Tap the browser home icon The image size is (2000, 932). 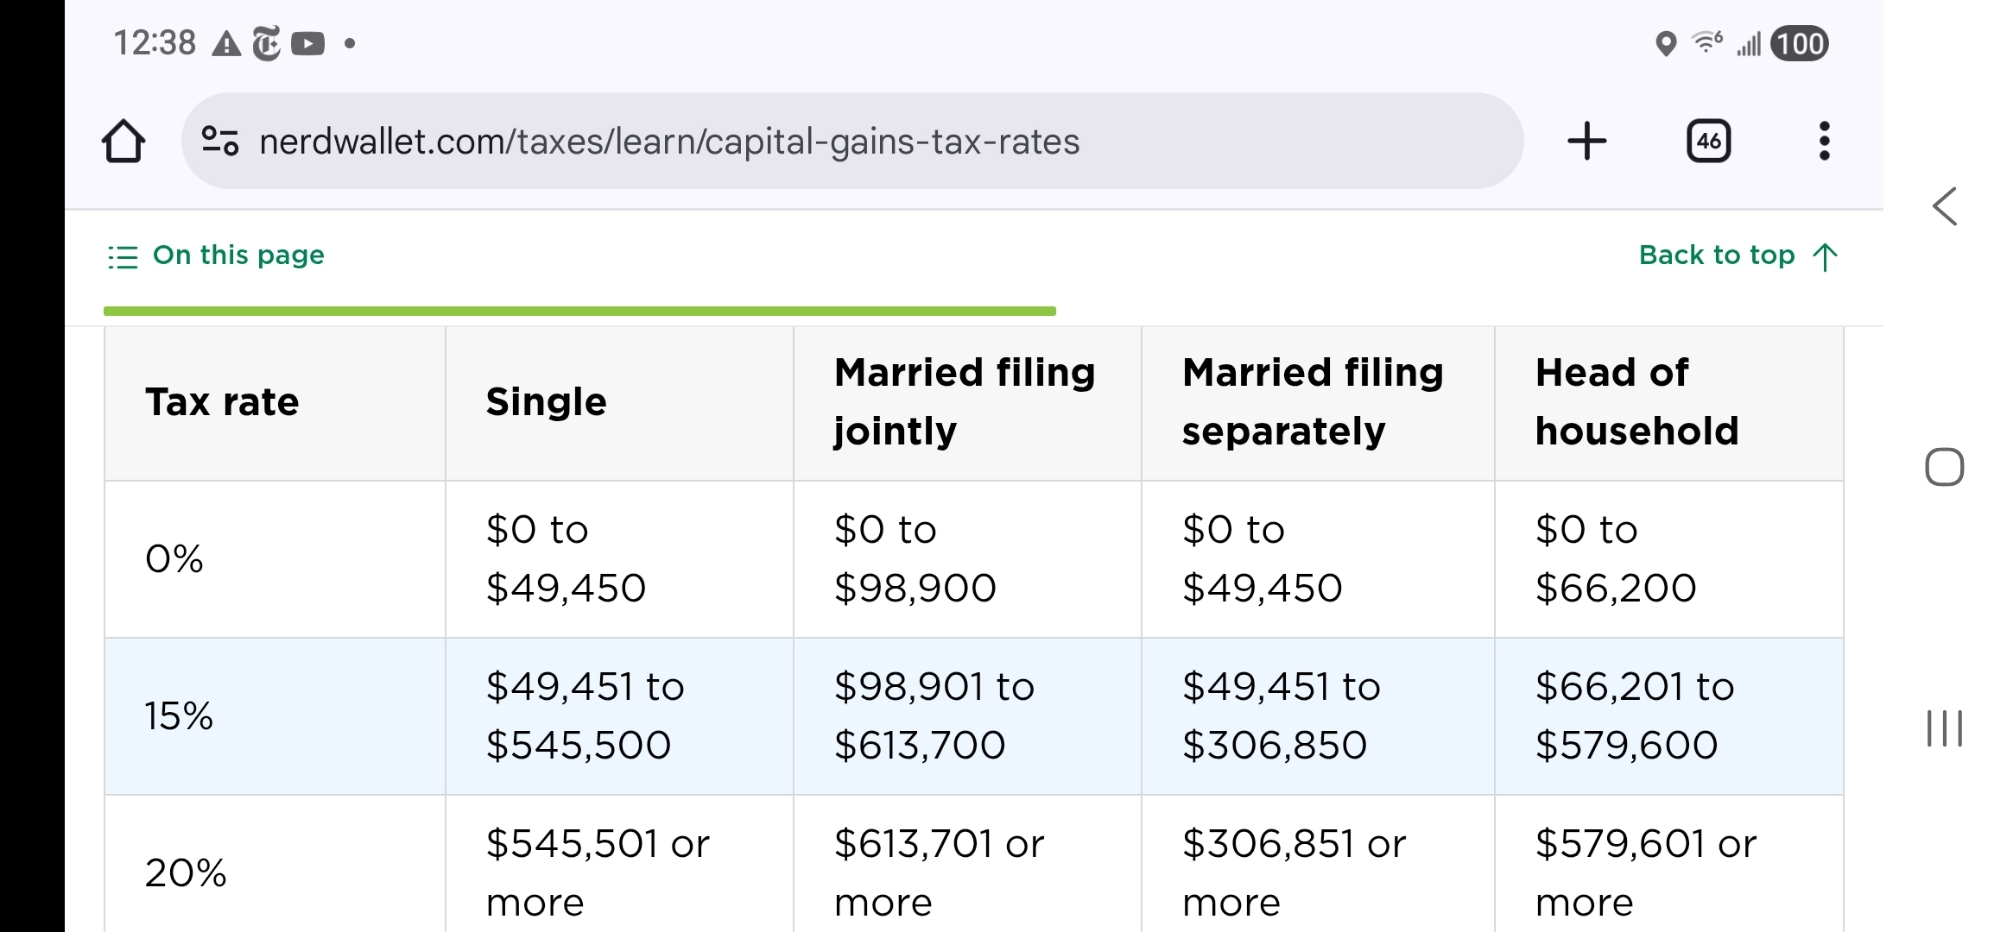[x=124, y=141]
